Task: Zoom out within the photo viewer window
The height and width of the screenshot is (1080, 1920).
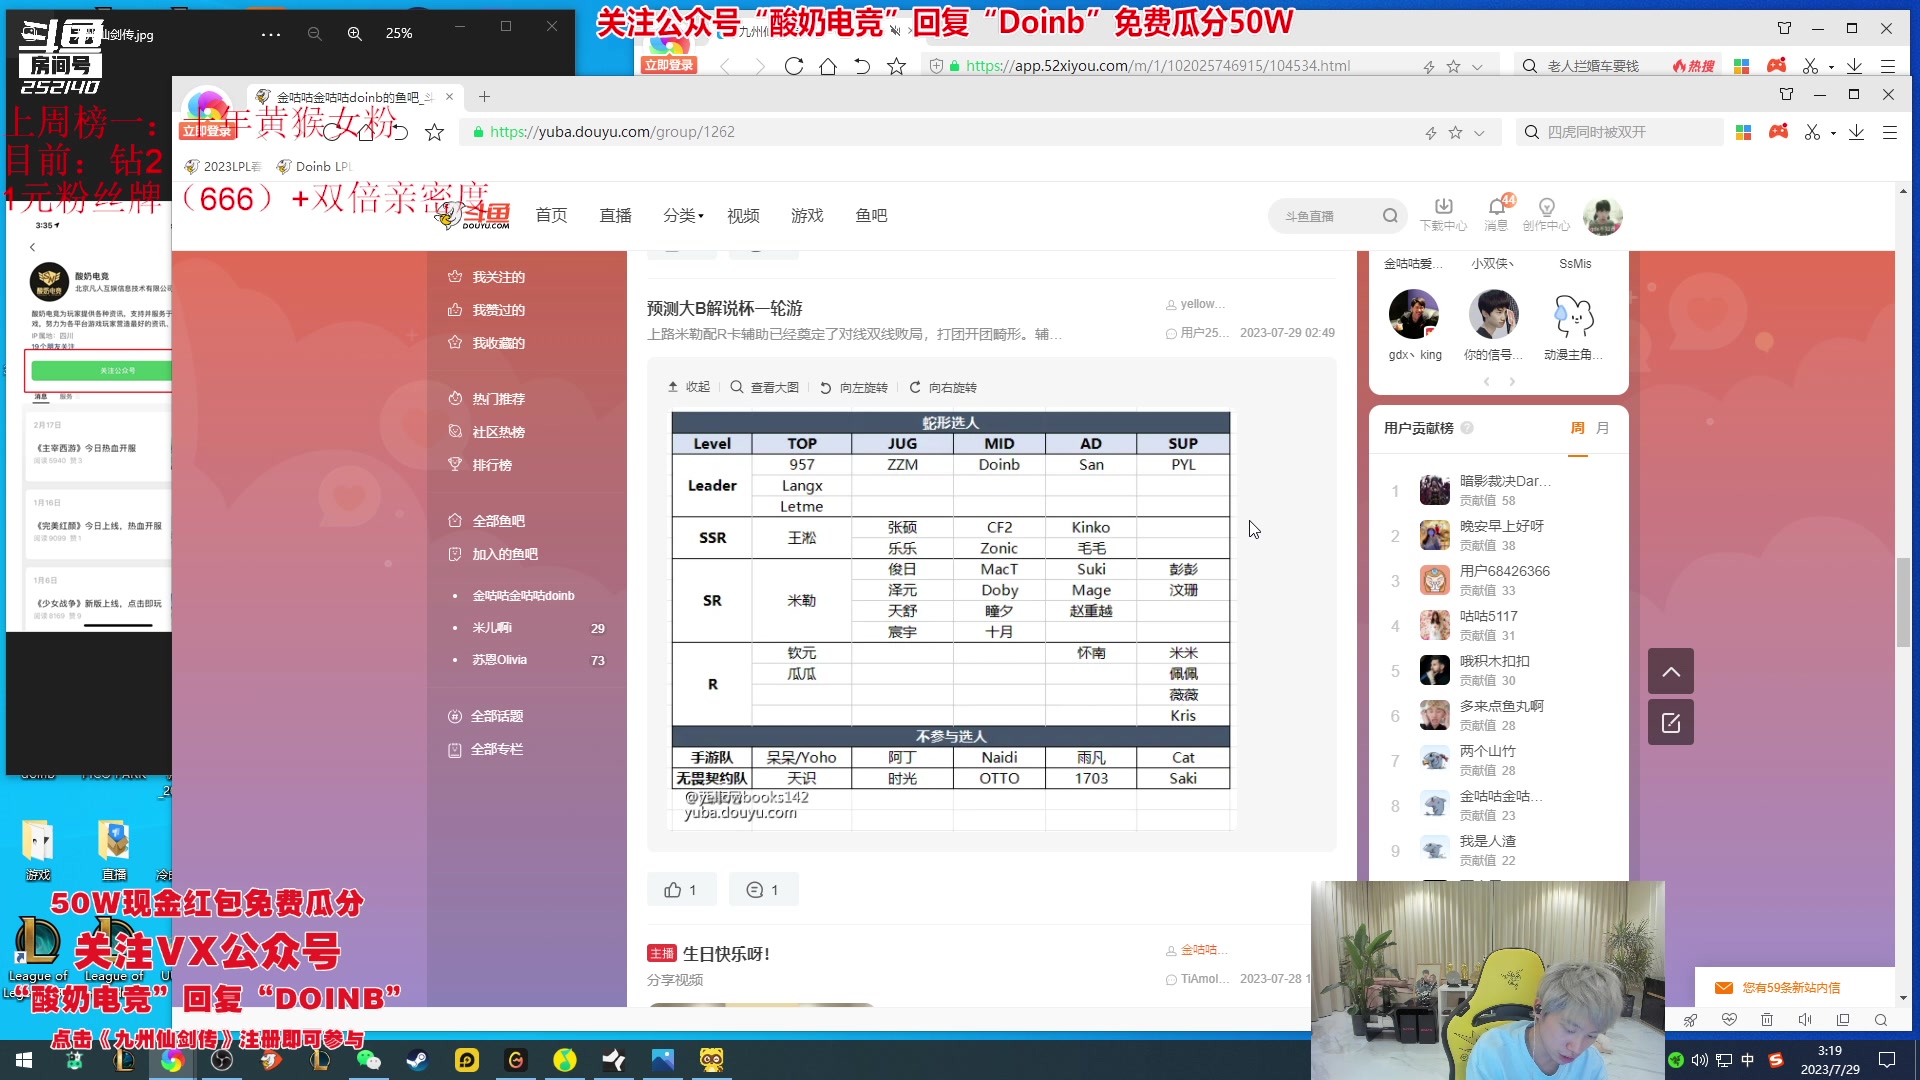Action: click(x=314, y=33)
